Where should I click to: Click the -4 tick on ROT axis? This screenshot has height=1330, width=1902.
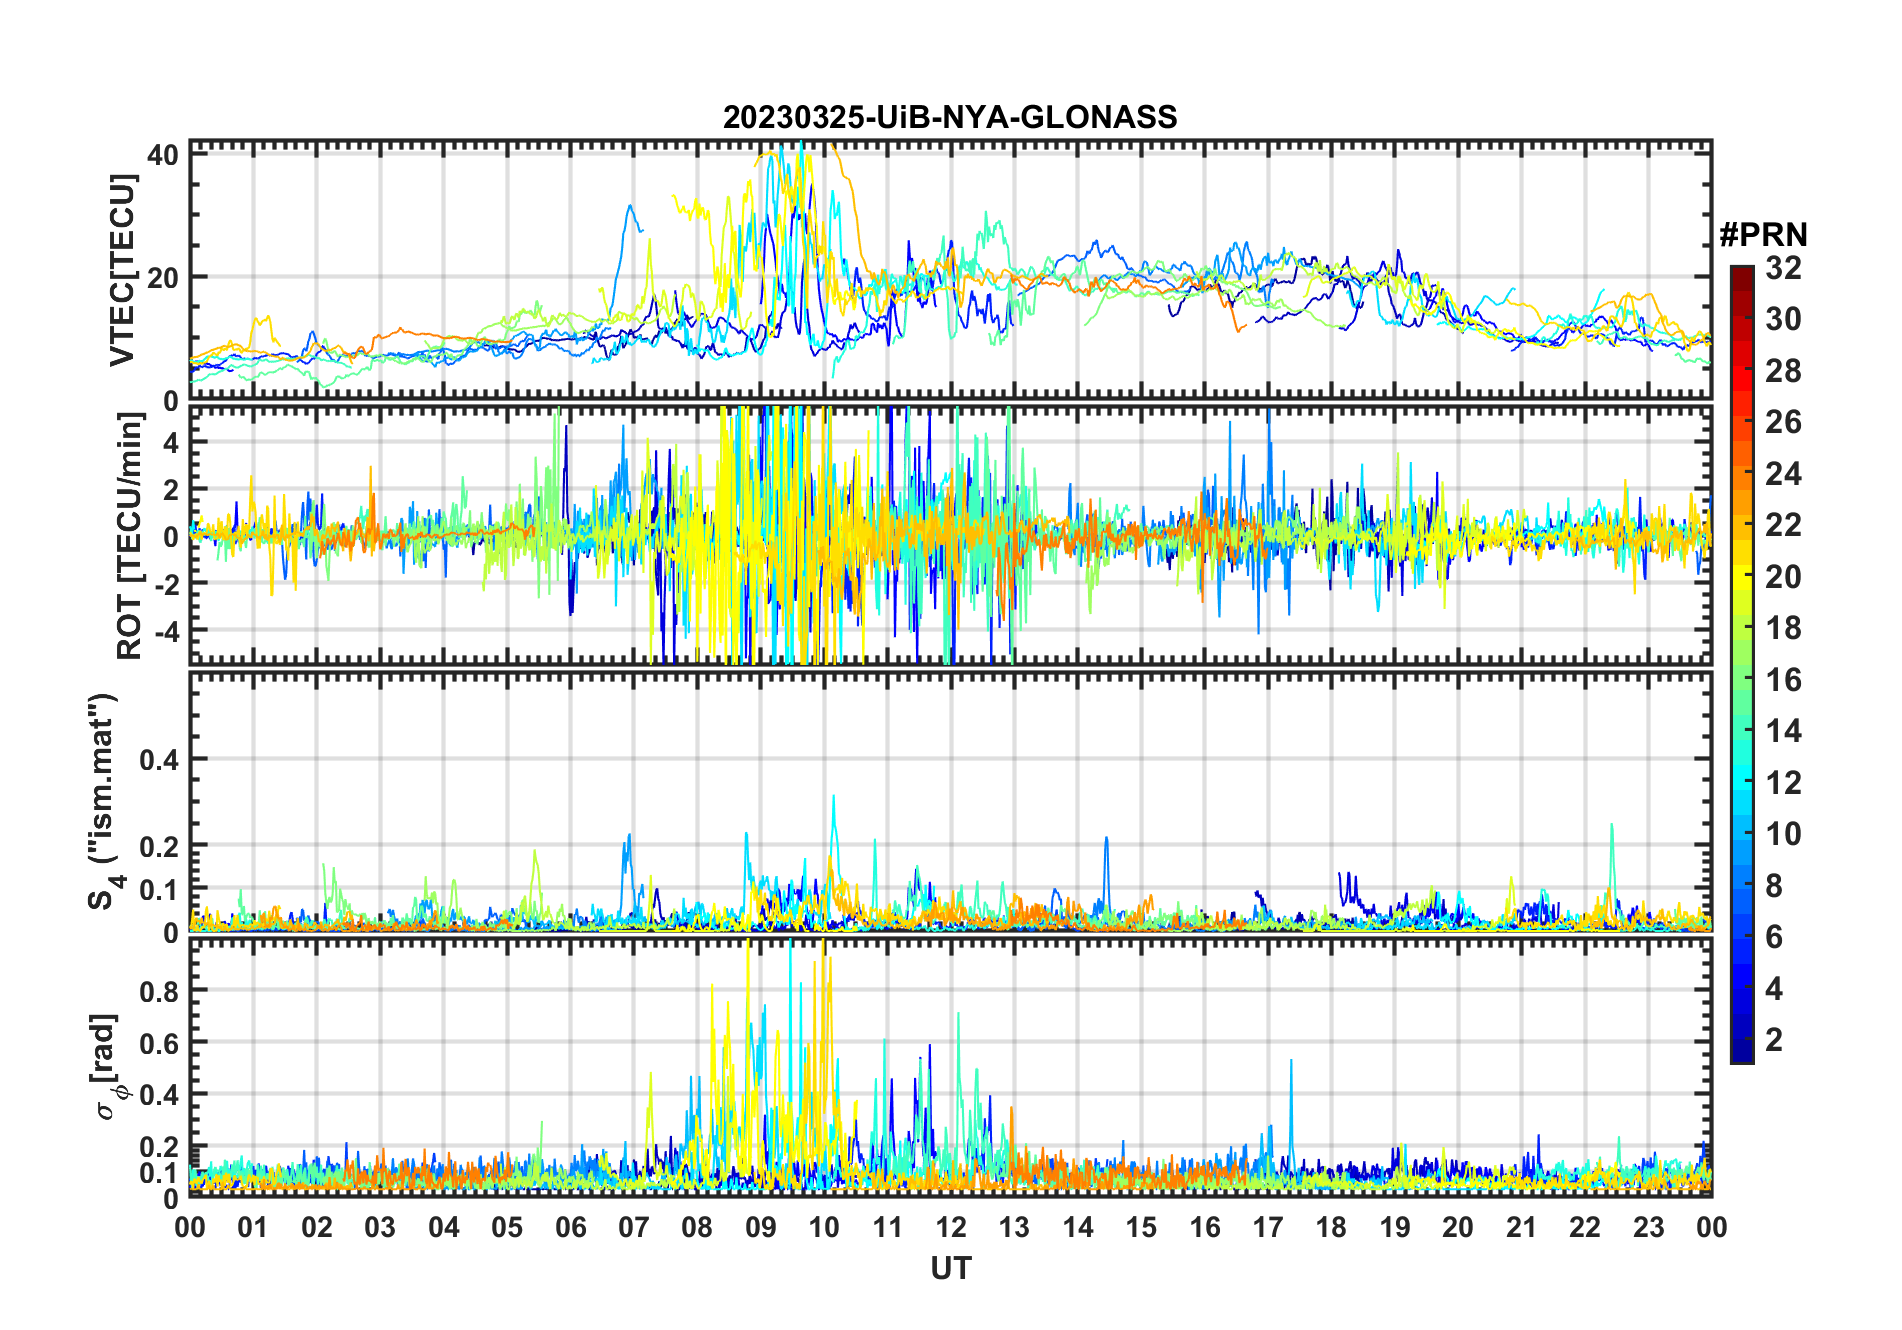coord(165,630)
